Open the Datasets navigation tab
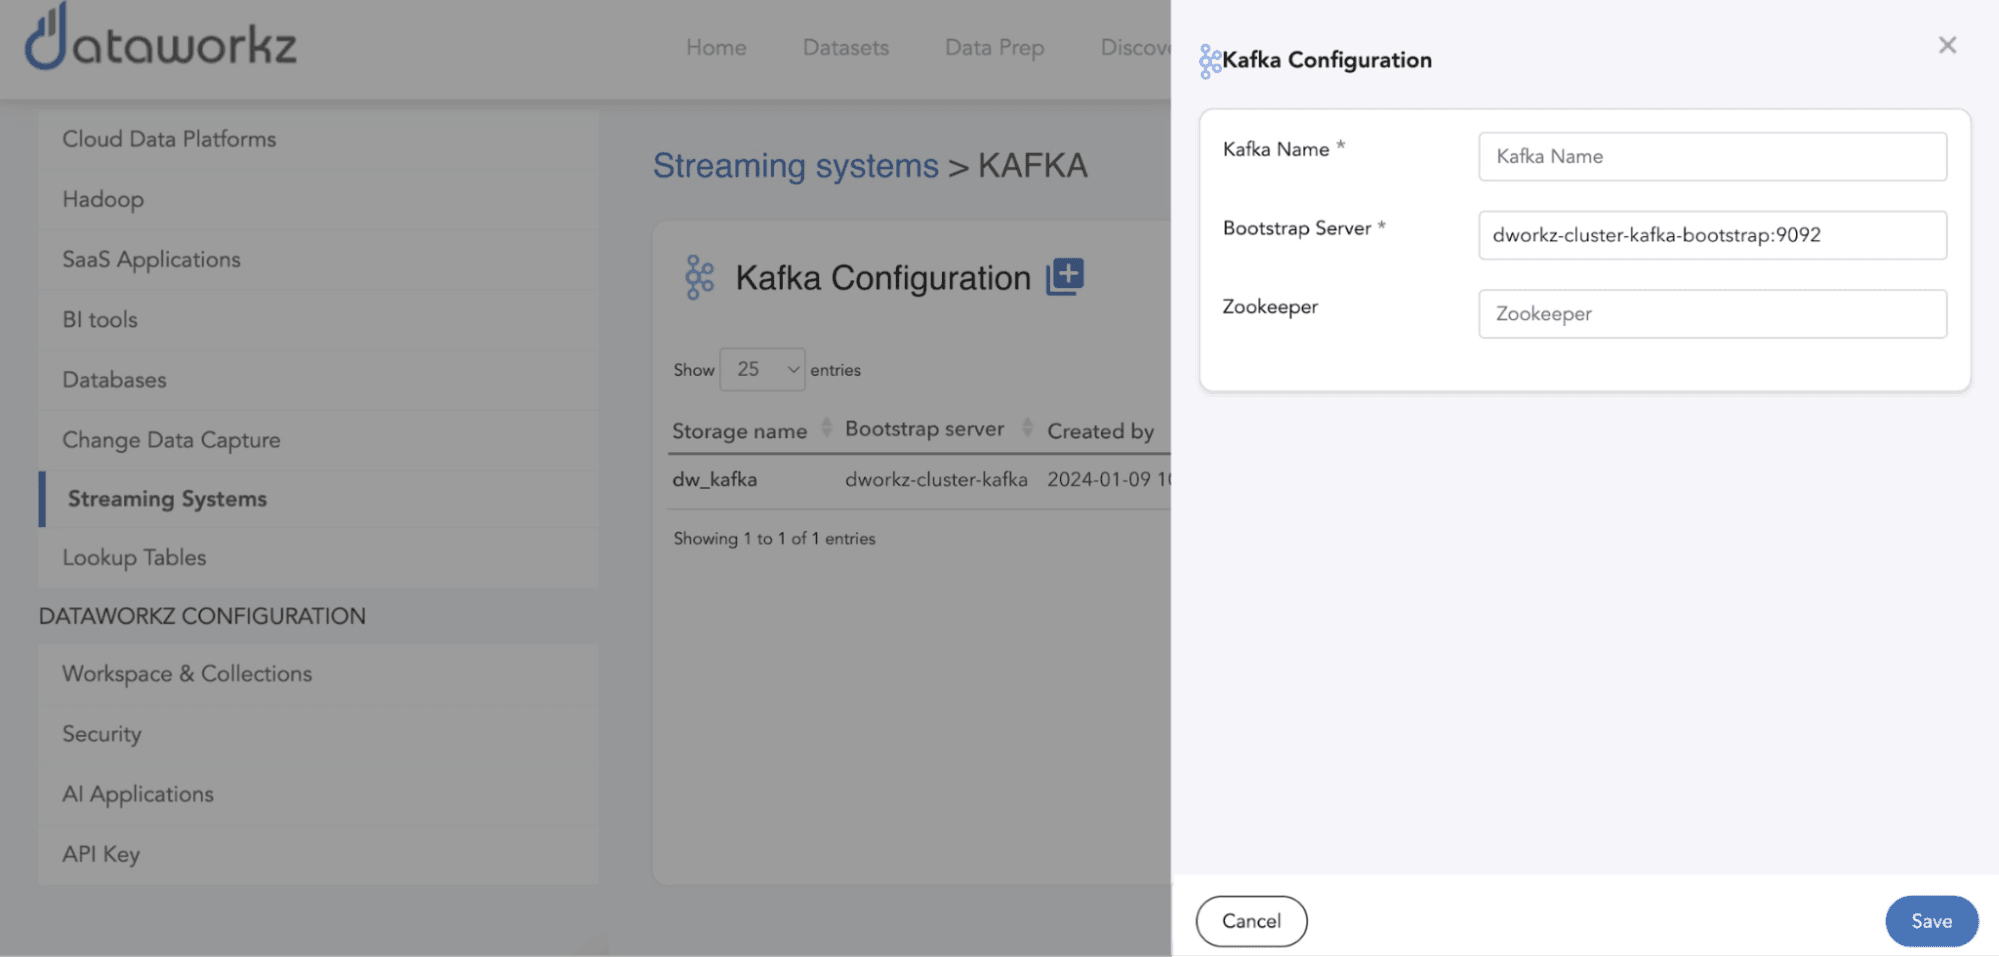This screenshot has height=957, width=1999. tap(845, 48)
